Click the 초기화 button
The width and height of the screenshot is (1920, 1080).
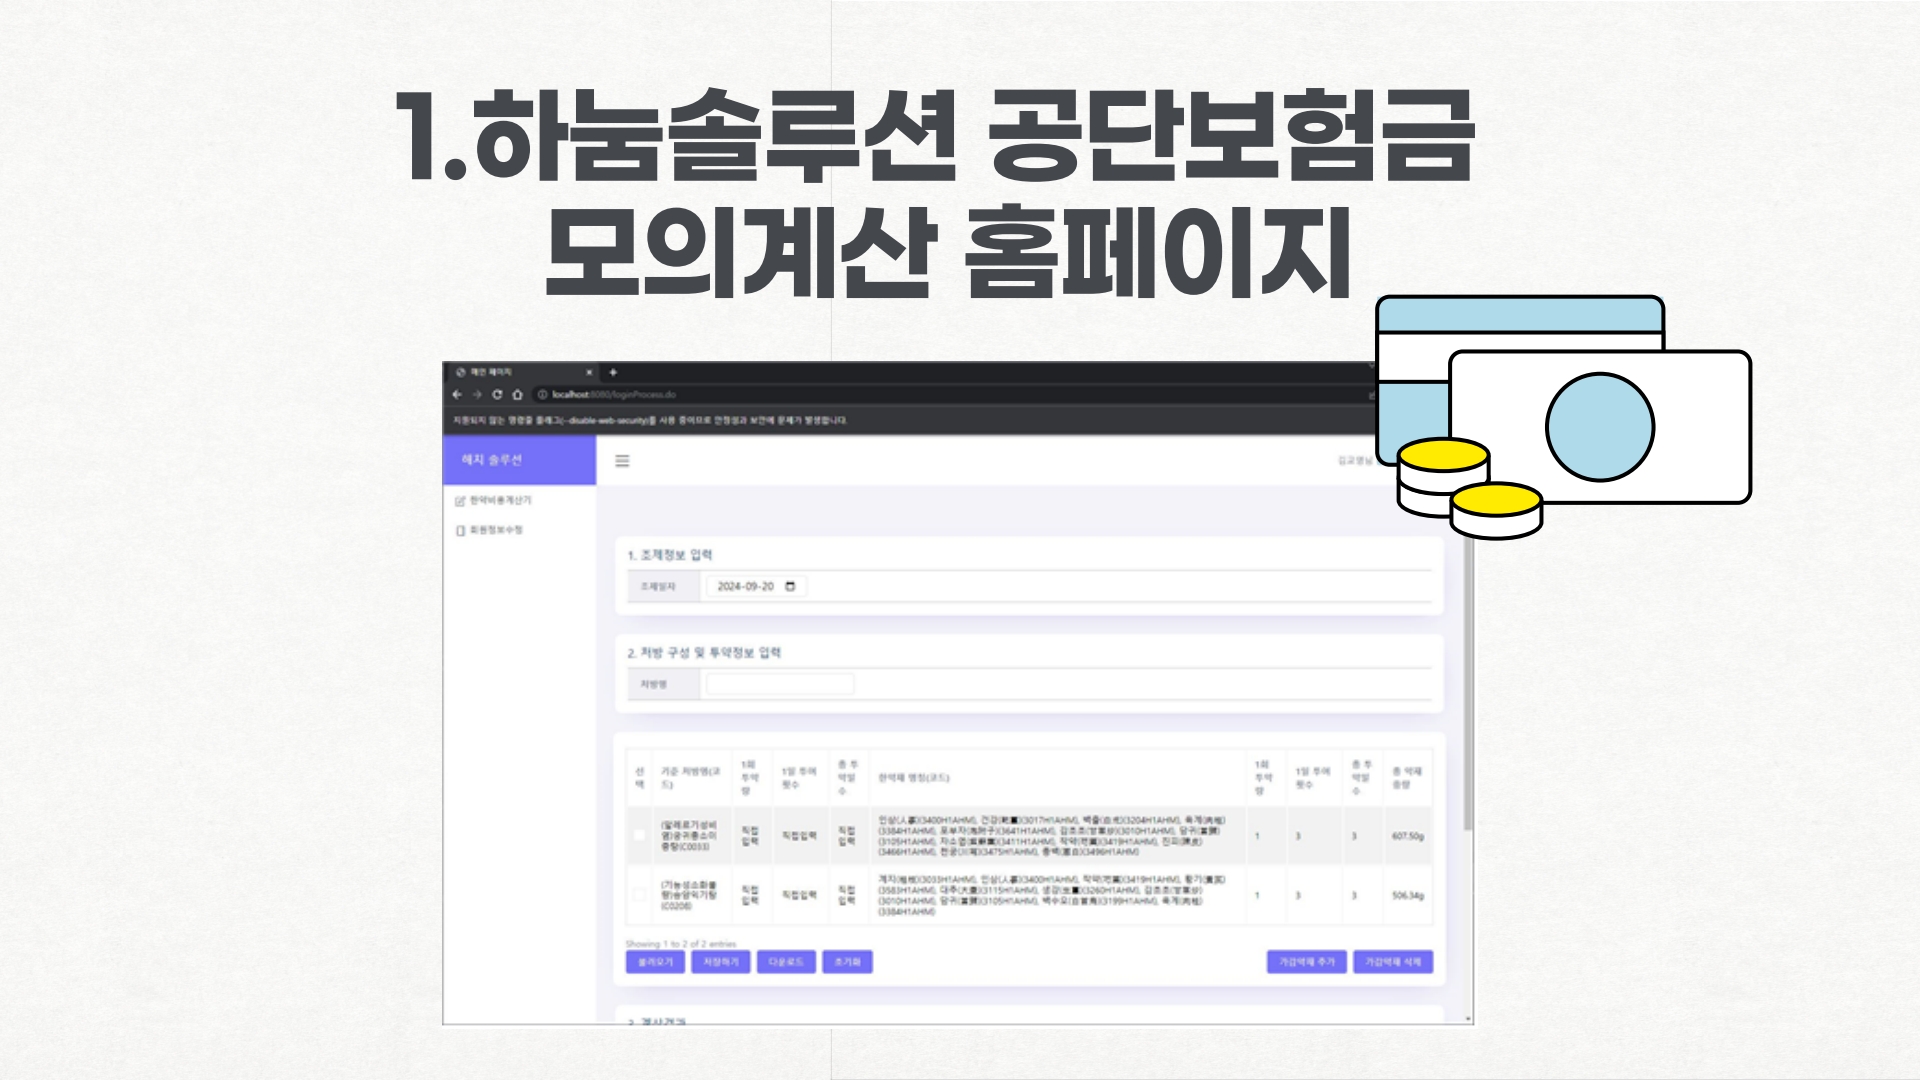tap(848, 962)
